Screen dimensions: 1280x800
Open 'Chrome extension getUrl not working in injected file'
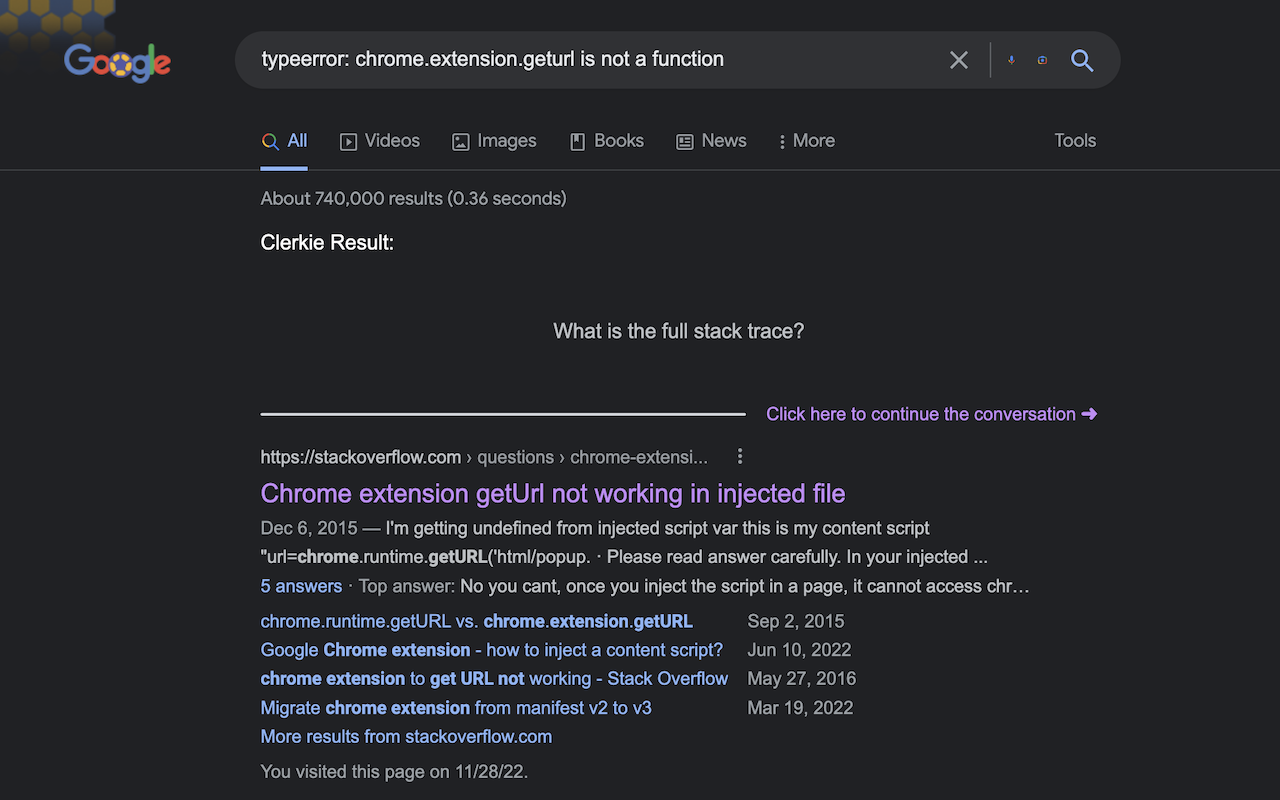tap(553, 493)
